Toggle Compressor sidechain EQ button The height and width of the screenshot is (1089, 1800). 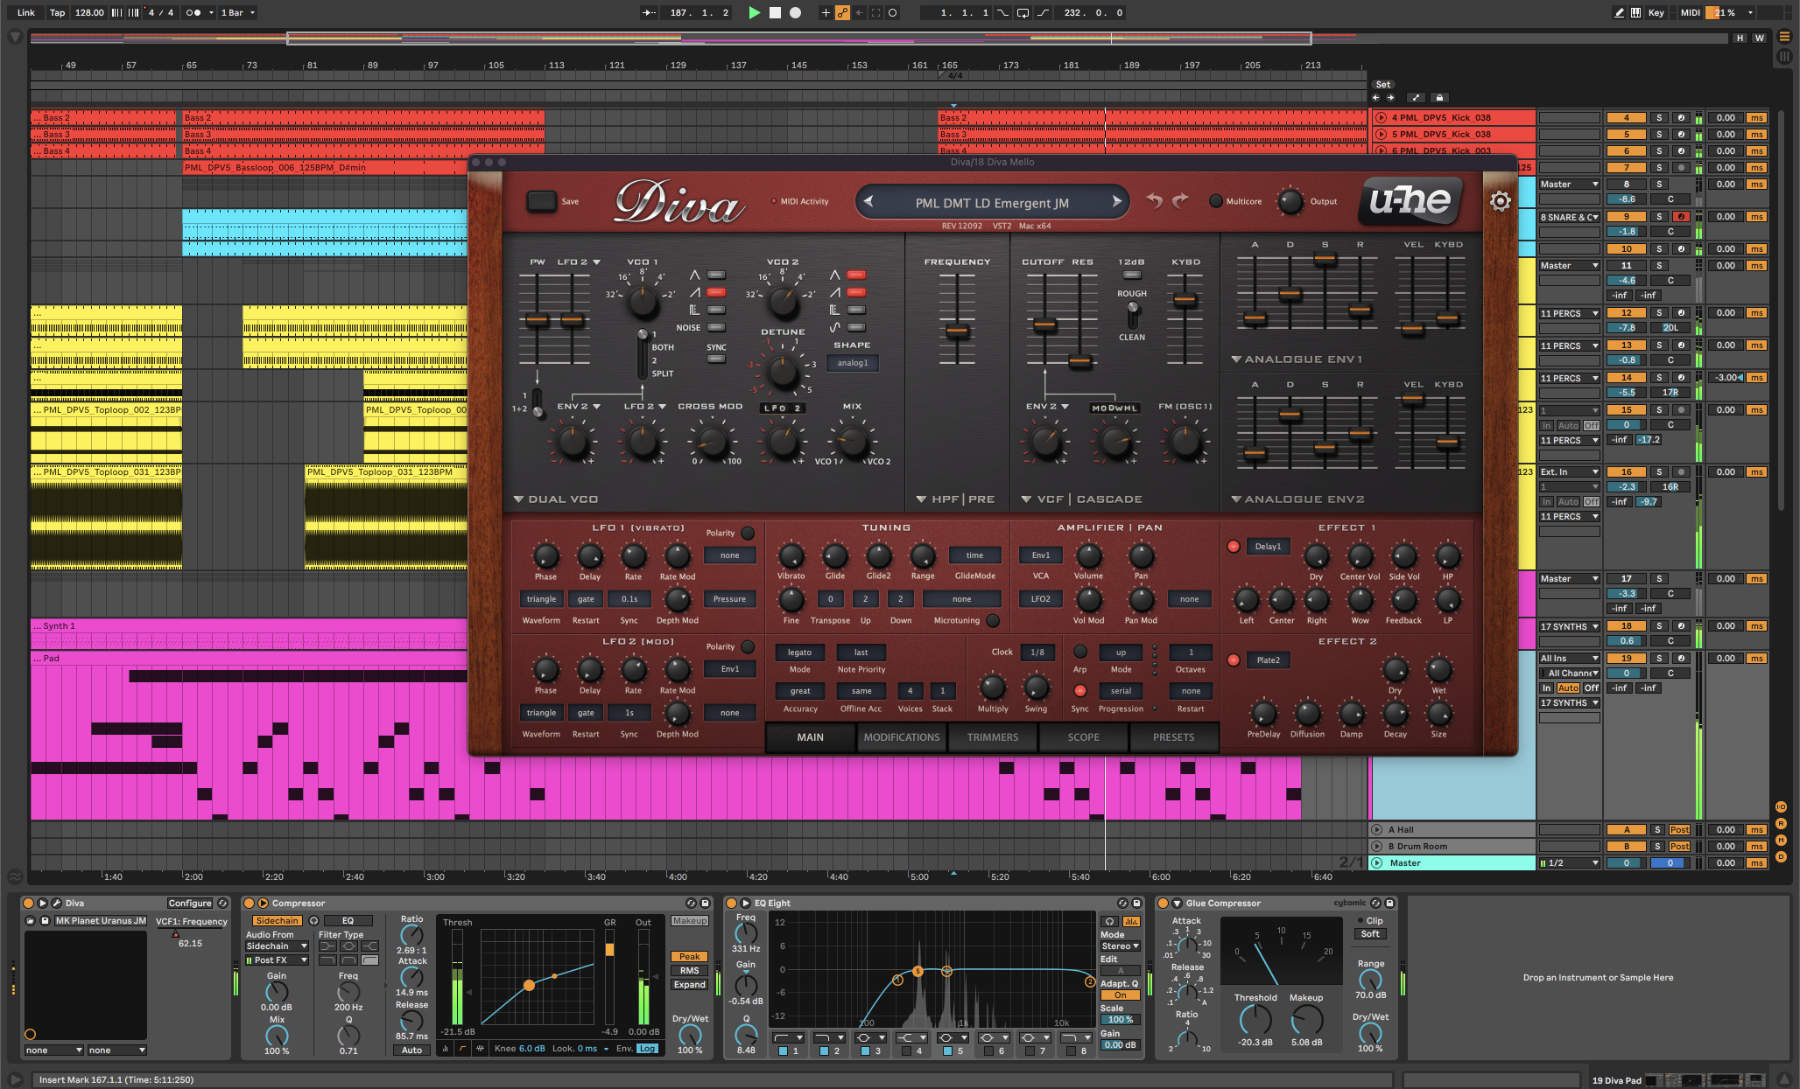(347, 921)
